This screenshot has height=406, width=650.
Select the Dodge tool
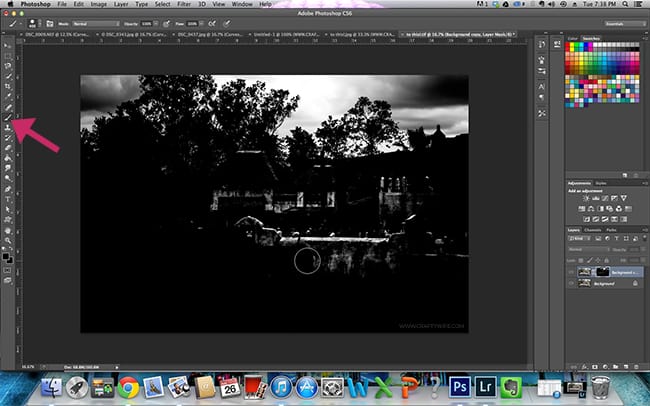point(7,178)
